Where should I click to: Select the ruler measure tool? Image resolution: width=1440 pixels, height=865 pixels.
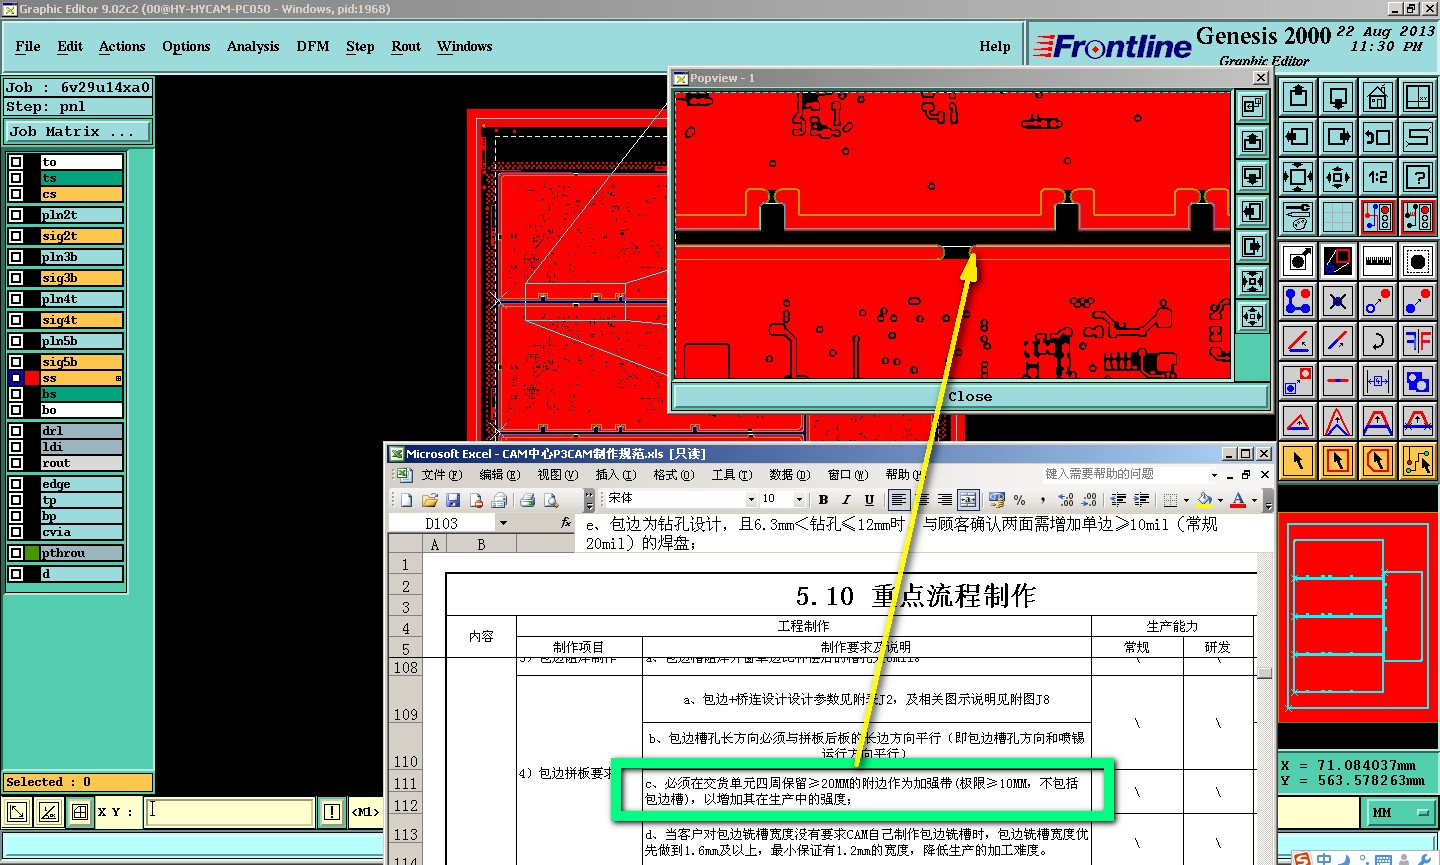(x=1378, y=261)
